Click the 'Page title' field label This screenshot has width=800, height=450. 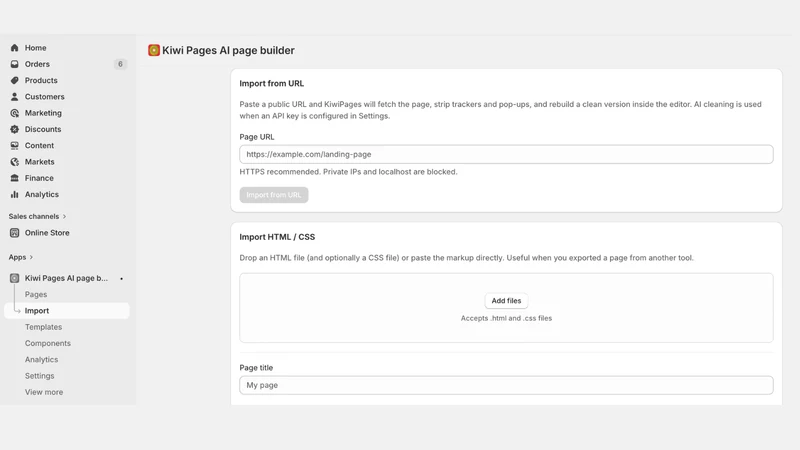coord(256,368)
